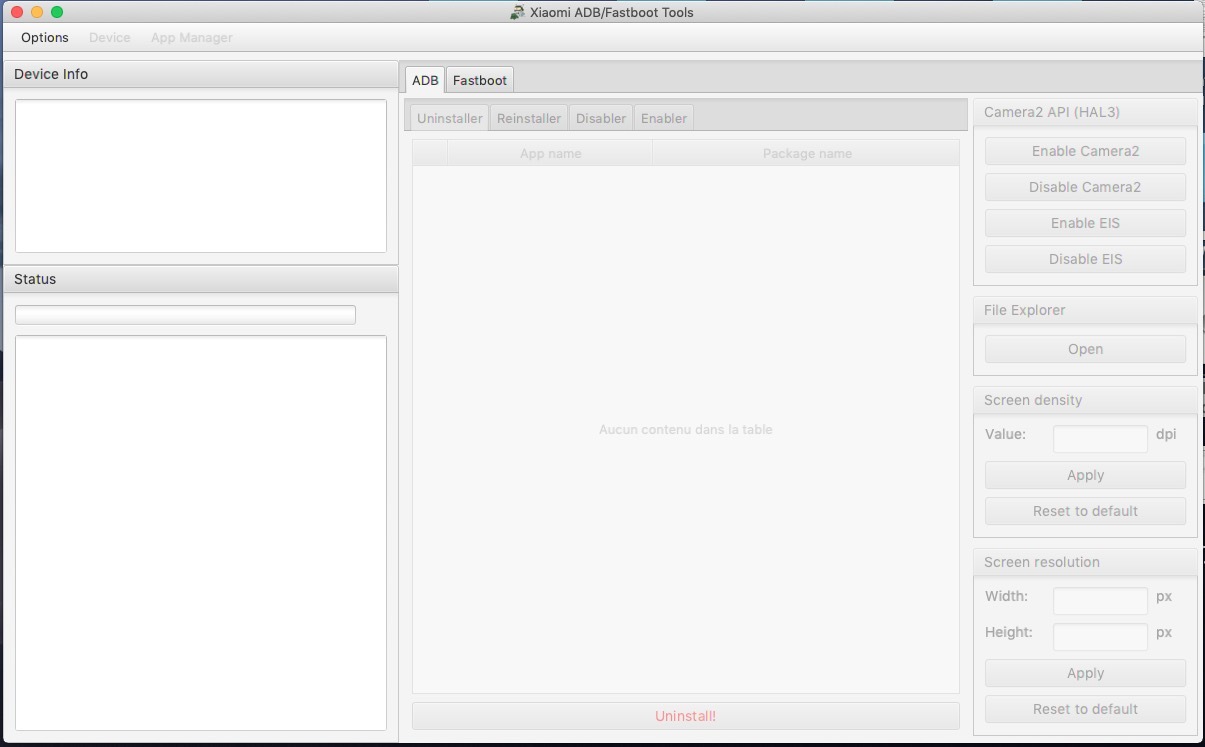Click the Enable Camera2 button
1205x747 pixels.
coord(1085,151)
